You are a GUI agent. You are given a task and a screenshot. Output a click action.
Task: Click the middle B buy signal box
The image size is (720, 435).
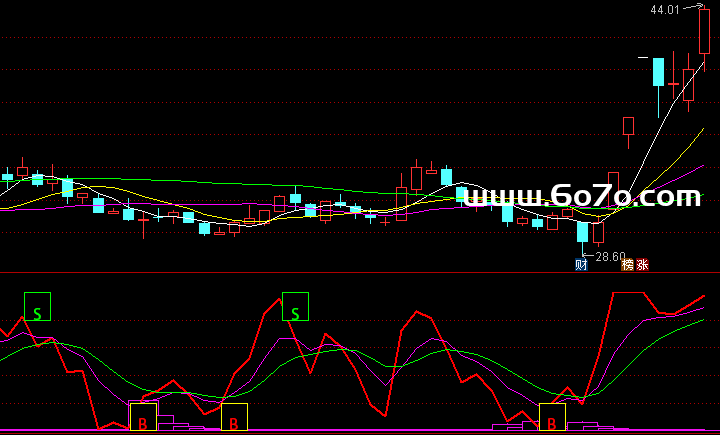tap(234, 418)
